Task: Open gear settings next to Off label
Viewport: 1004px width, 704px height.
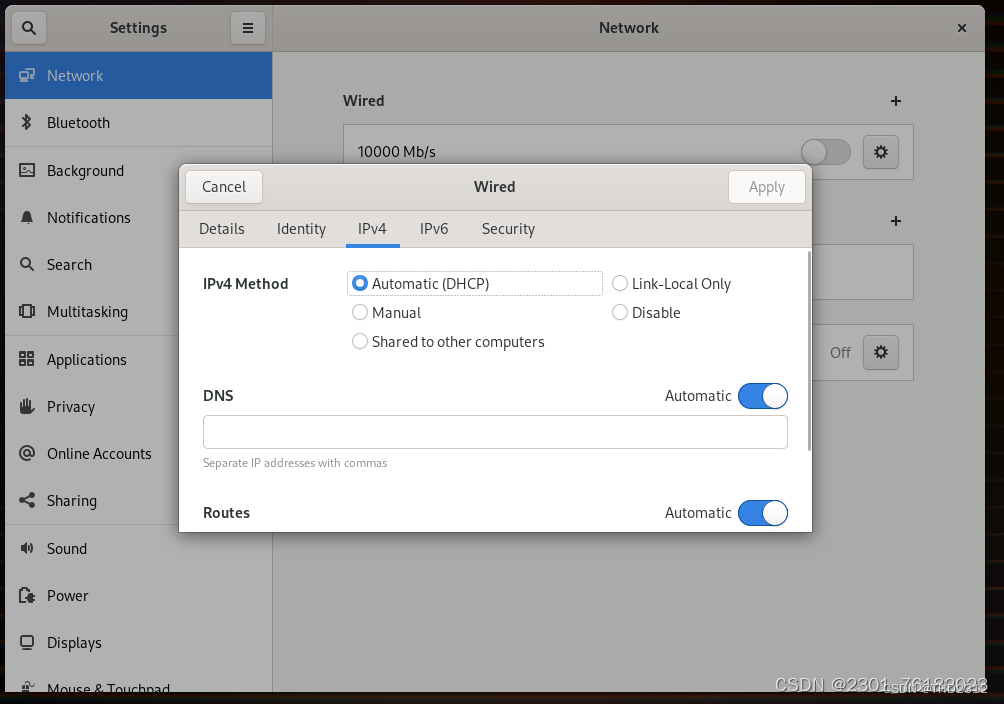Action: (880, 352)
